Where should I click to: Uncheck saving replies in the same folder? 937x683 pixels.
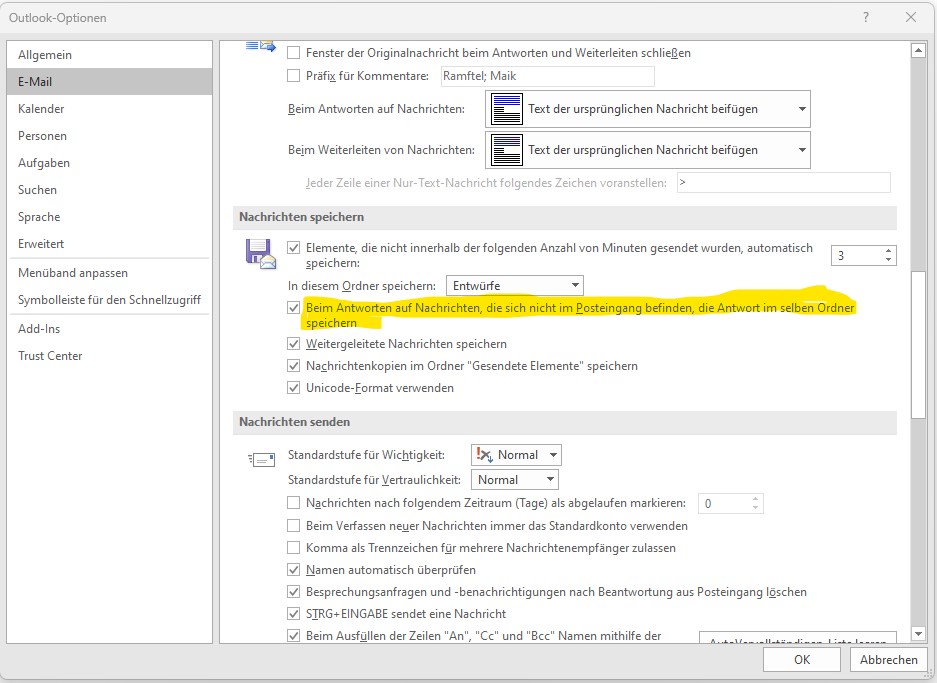coord(293,308)
